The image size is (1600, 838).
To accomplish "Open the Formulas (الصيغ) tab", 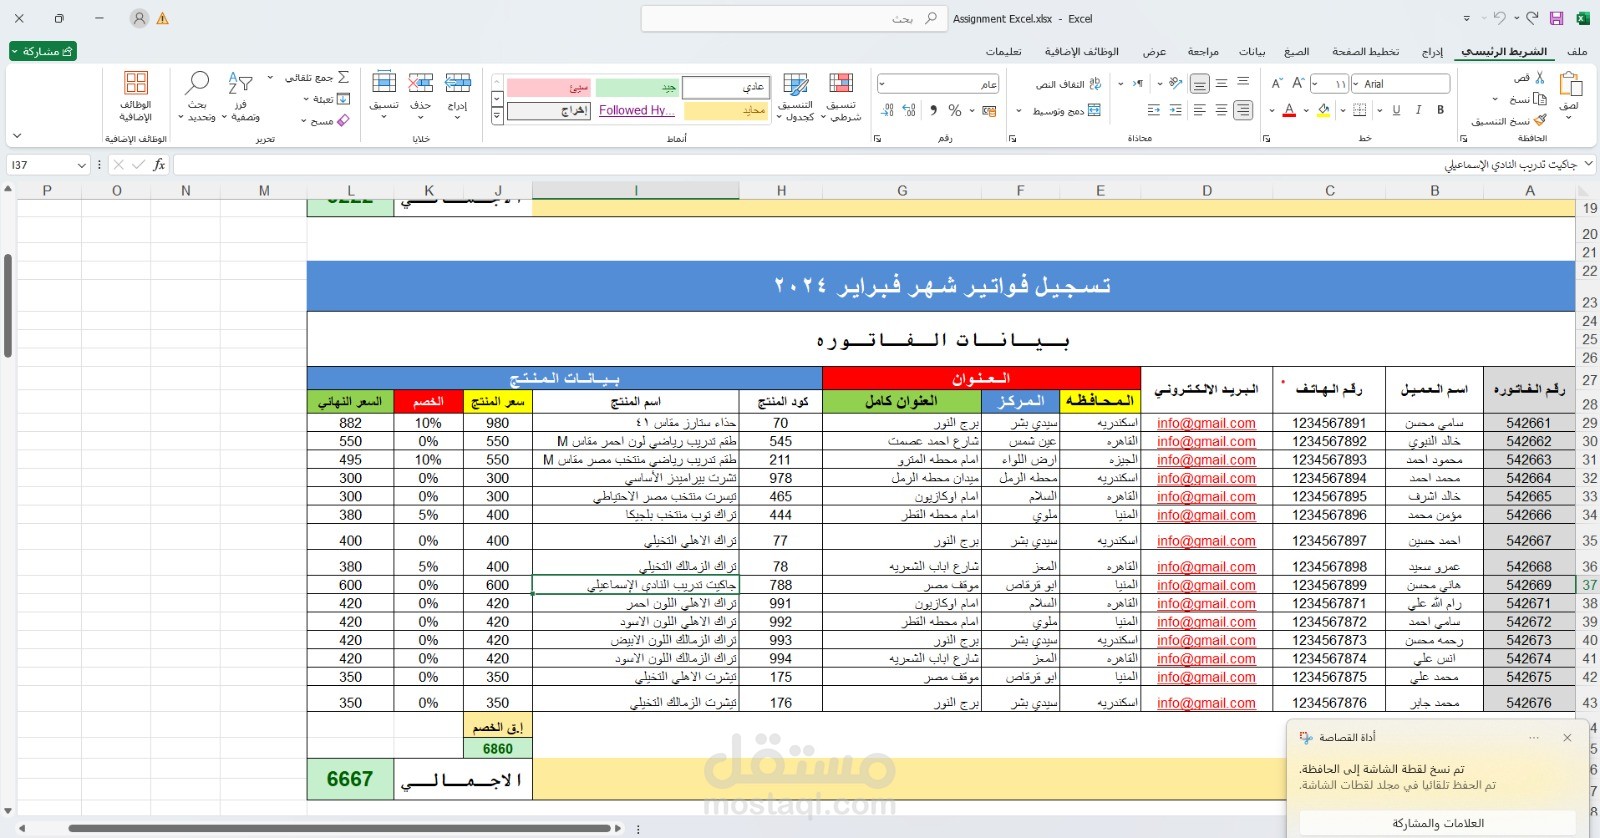I will (x=1297, y=52).
